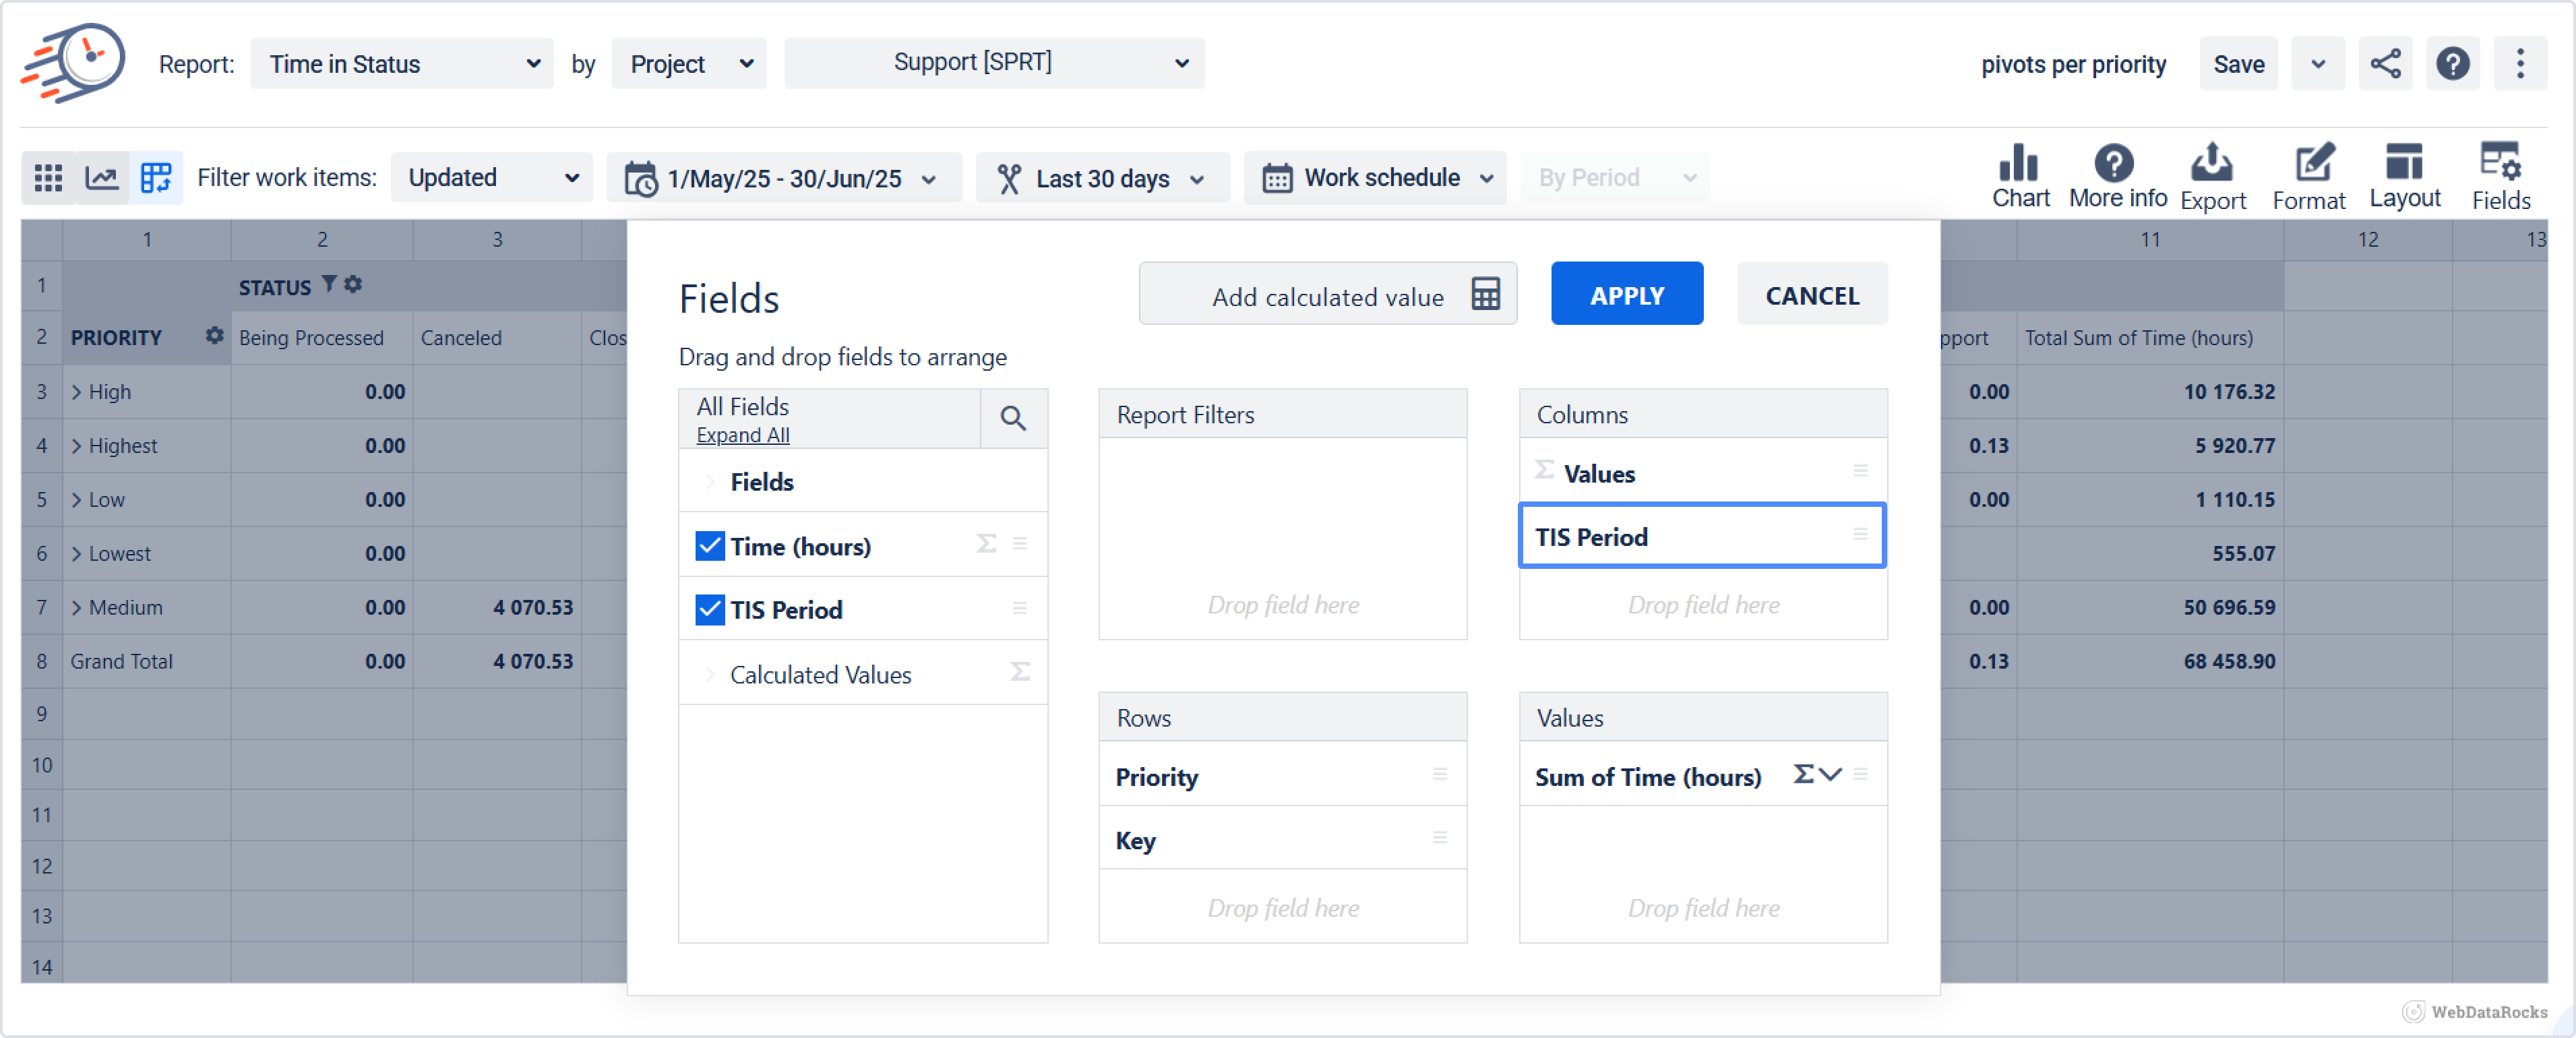This screenshot has width=2576, height=1038.
Task: Click the CANCEL button
Action: (1811, 294)
